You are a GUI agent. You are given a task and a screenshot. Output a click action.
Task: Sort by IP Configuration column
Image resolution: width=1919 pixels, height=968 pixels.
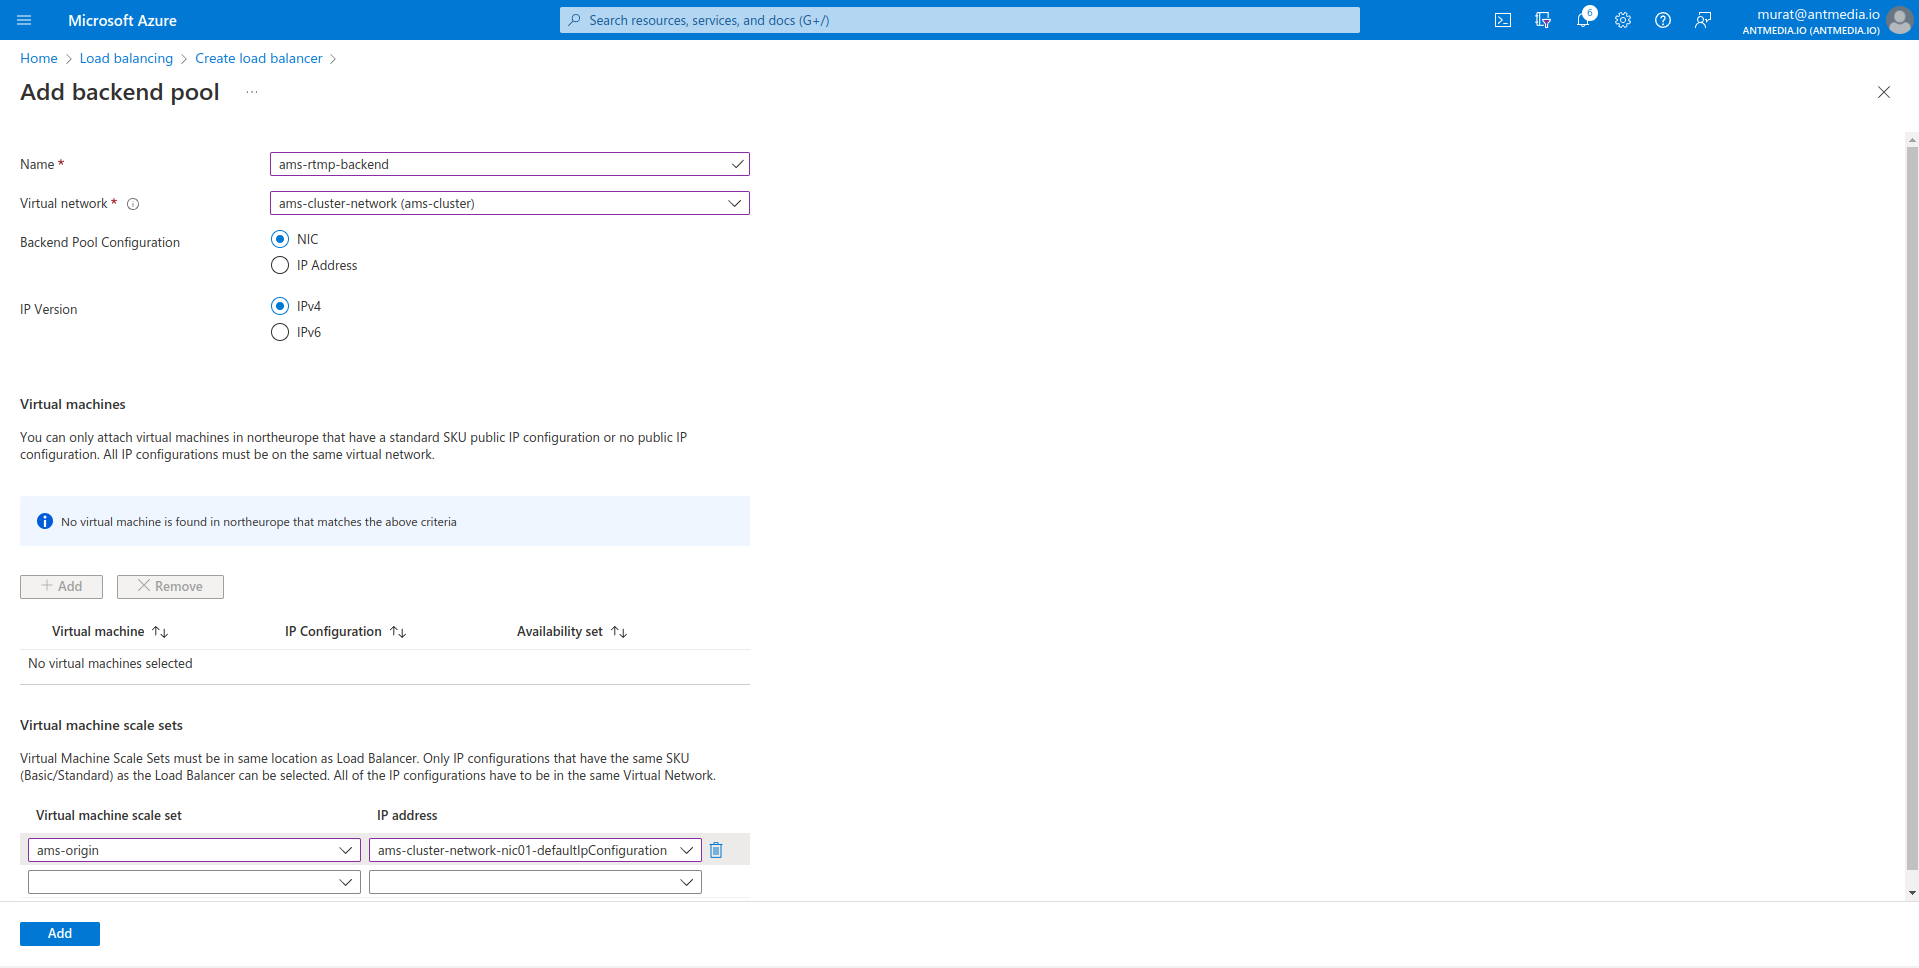tap(346, 632)
